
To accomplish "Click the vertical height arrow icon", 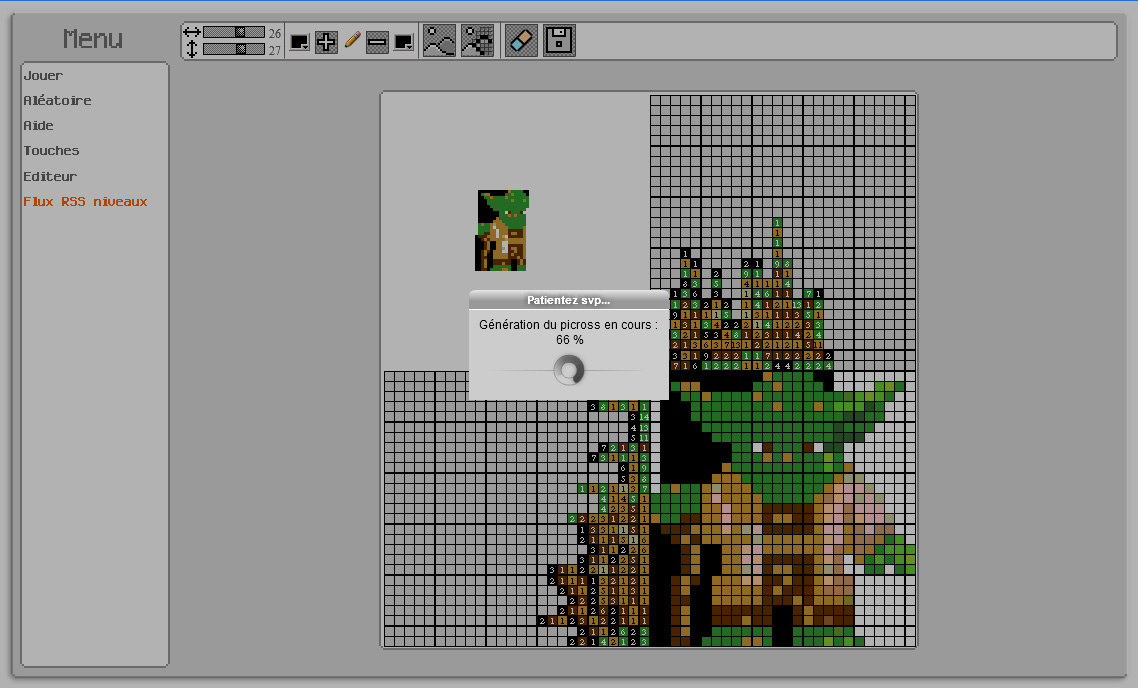I will [x=192, y=49].
